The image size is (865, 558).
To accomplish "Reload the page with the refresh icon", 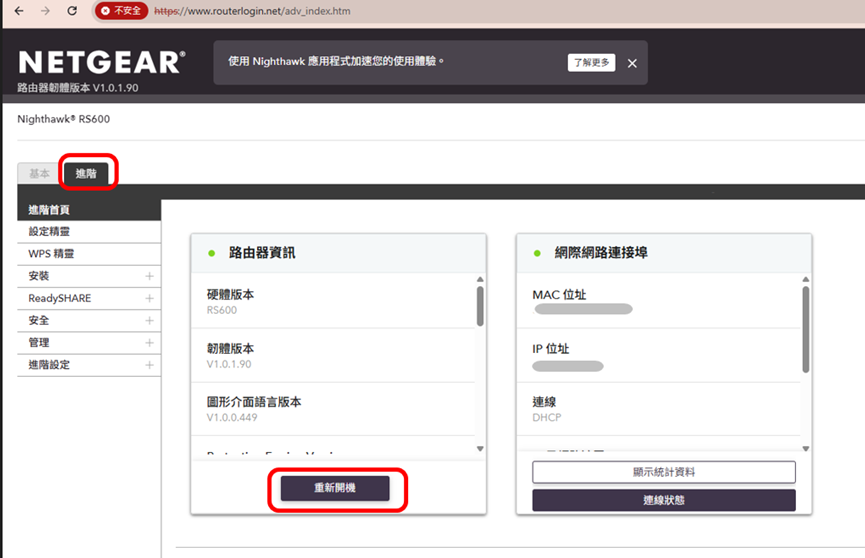I will click(x=72, y=10).
